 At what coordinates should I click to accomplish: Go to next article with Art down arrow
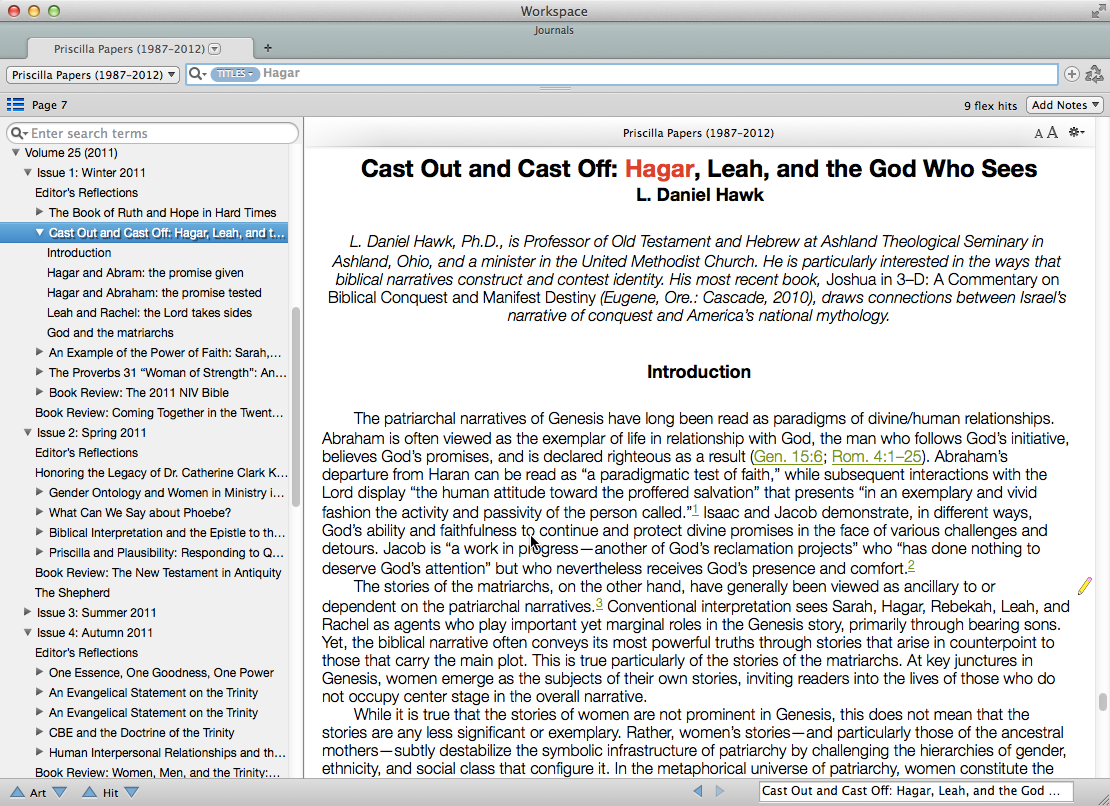[59, 793]
